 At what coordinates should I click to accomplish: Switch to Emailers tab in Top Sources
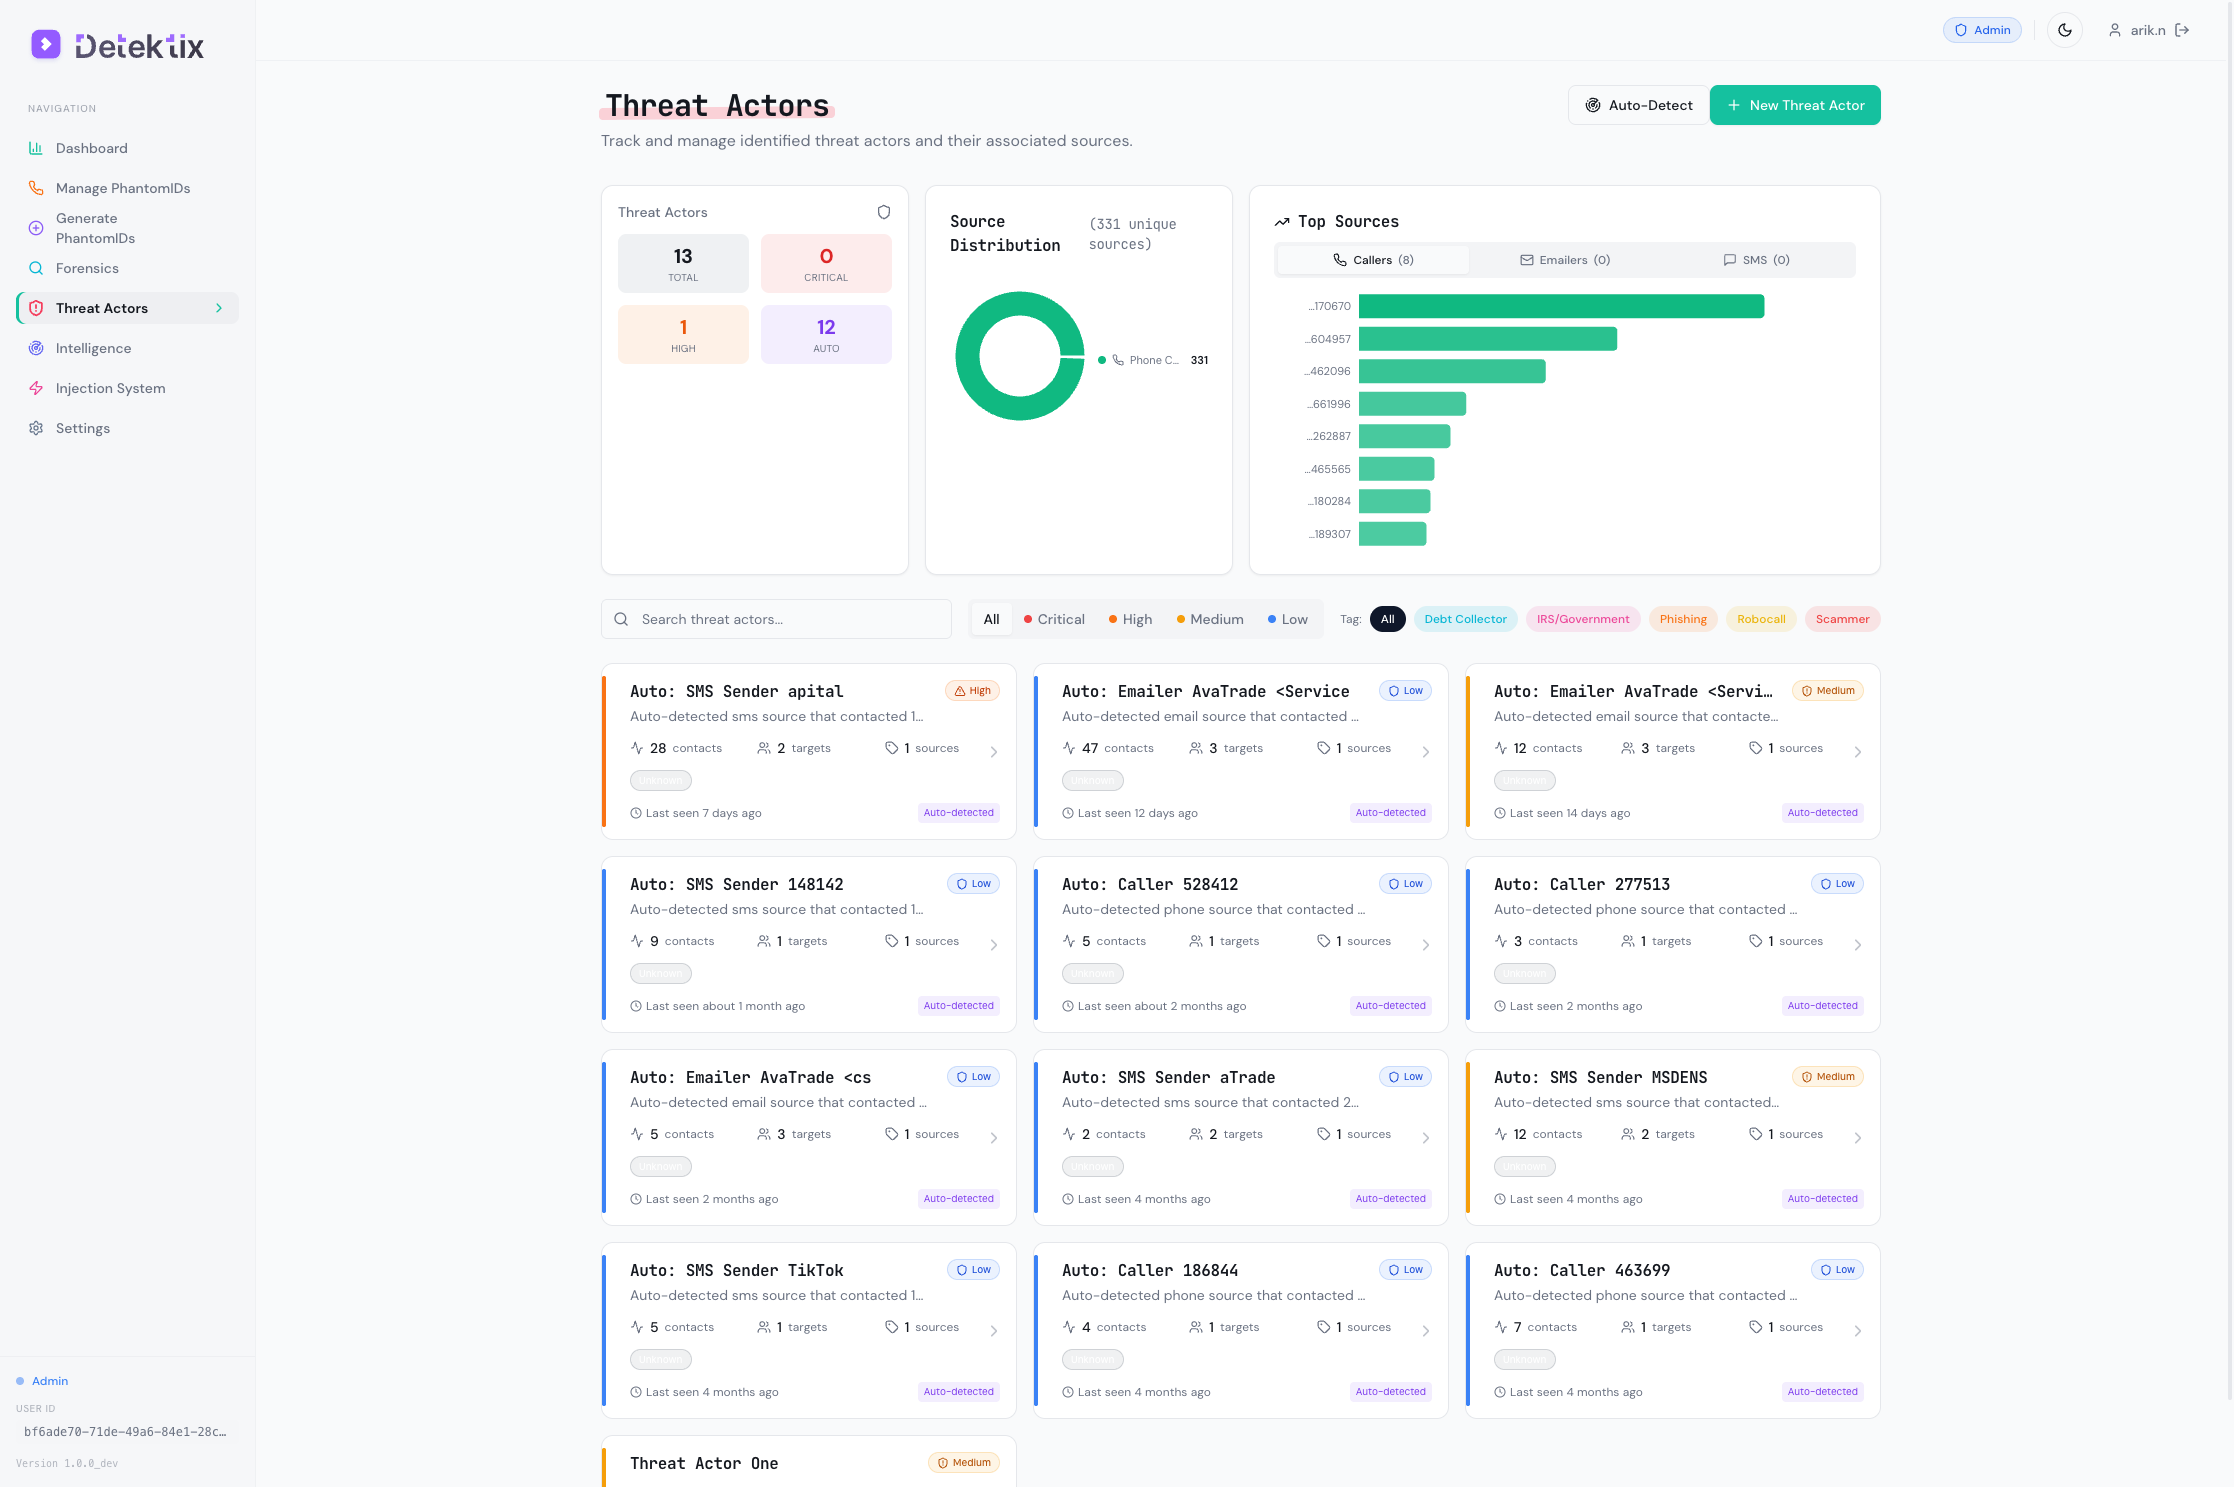1565,260
